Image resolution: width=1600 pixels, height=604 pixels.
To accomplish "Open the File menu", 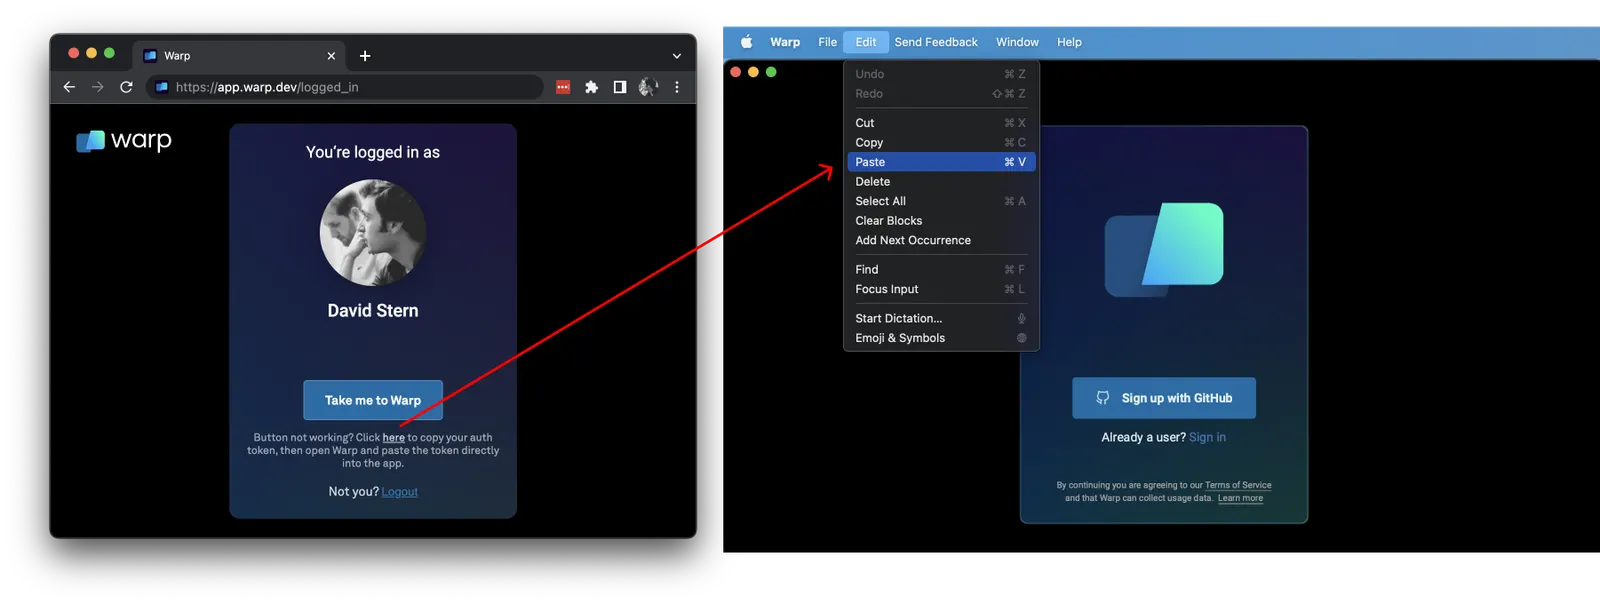I will 827,42.
